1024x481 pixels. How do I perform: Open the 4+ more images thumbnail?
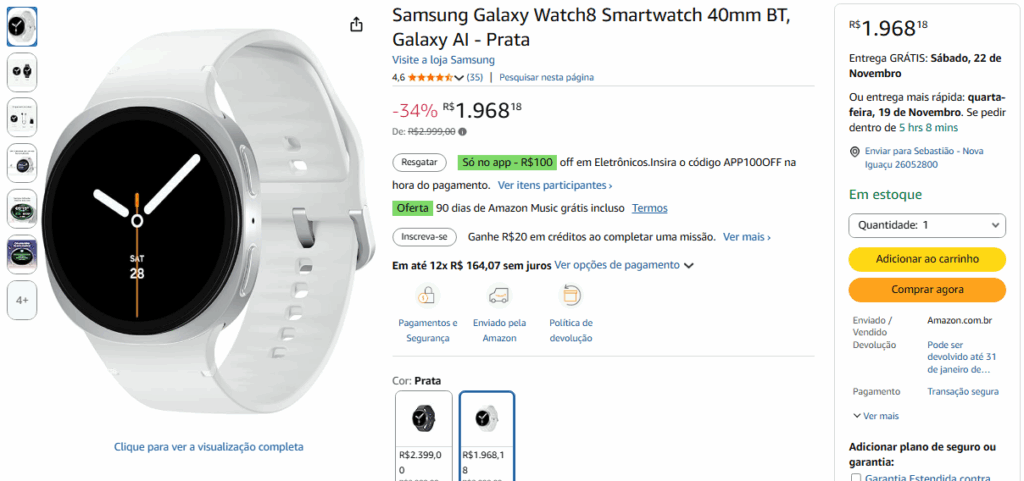[22, 300]
